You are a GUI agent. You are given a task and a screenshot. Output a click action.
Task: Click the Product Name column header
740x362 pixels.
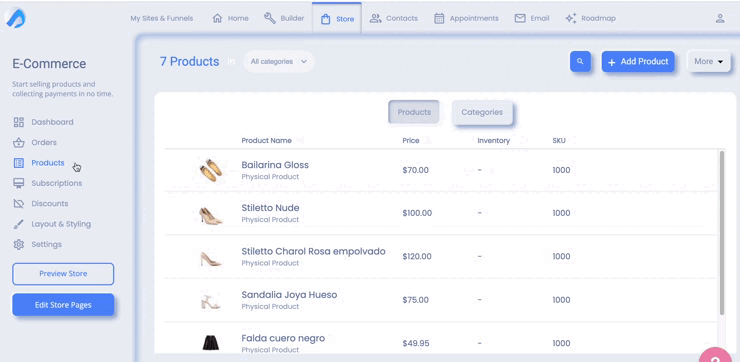[267, 140]
